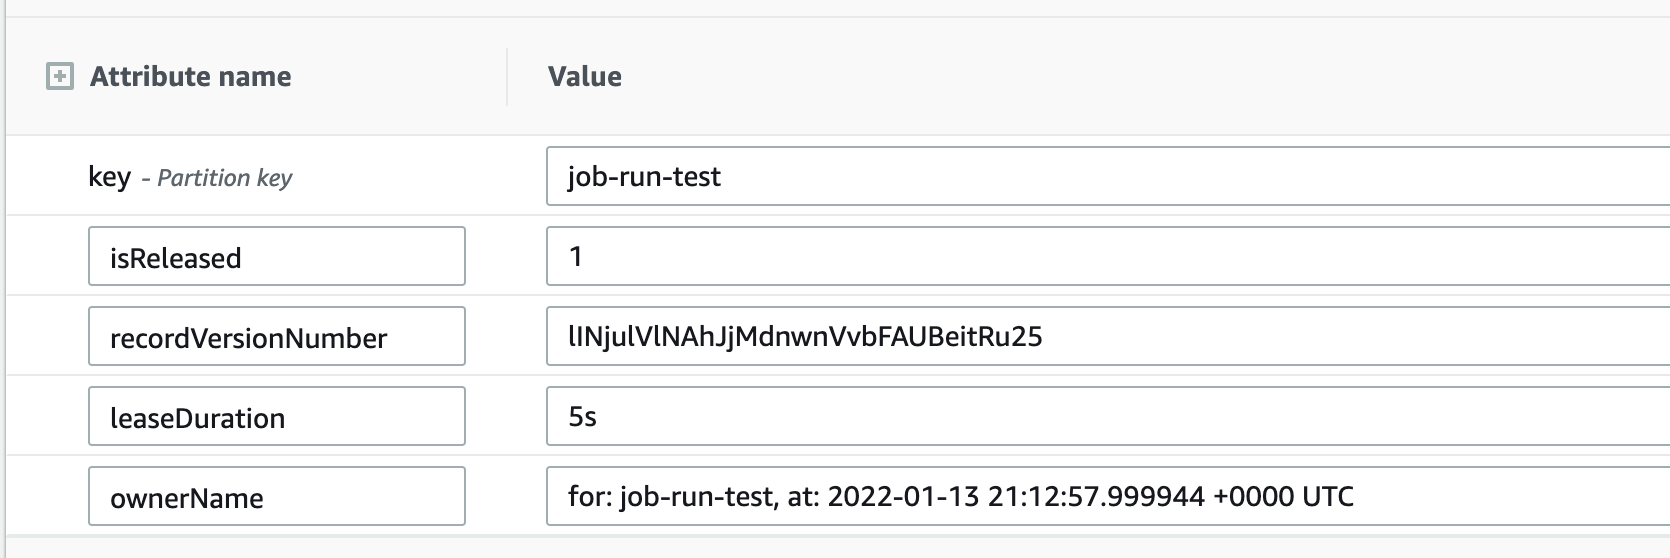This screenshot has width=1670, height=558.
Task: Edit the isReleased attribute name field
Action: coord(277,256)
